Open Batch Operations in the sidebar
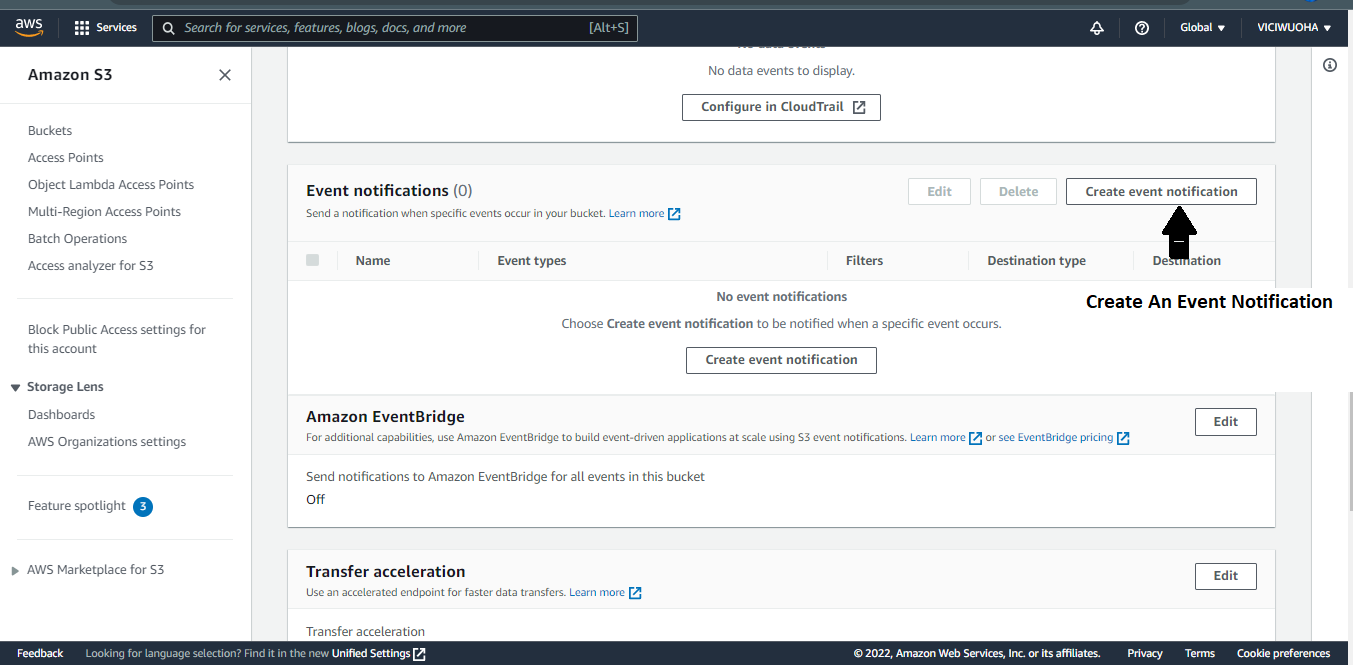This screenshot has width=1353, height=665. [77, 239]
